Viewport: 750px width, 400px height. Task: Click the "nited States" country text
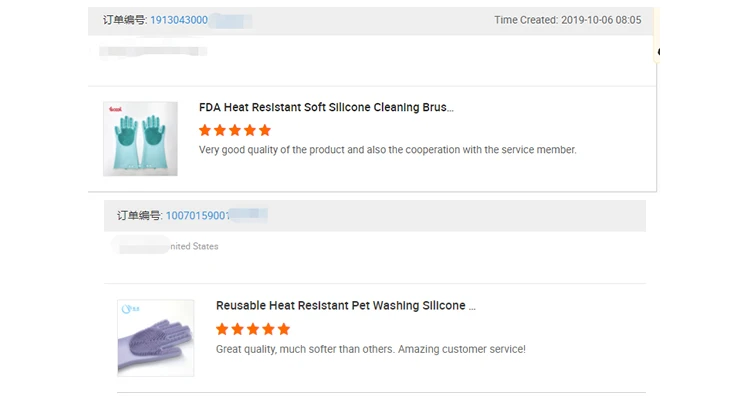[x=193, y=246]
